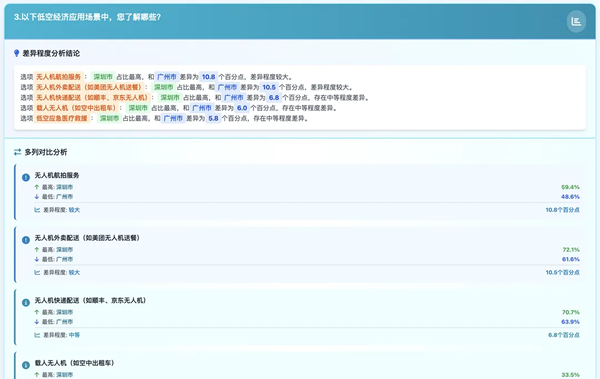The width and height of the screenshot is (600, 379).
Task: Click the 61.6% value
Action: tap(571, 259)
